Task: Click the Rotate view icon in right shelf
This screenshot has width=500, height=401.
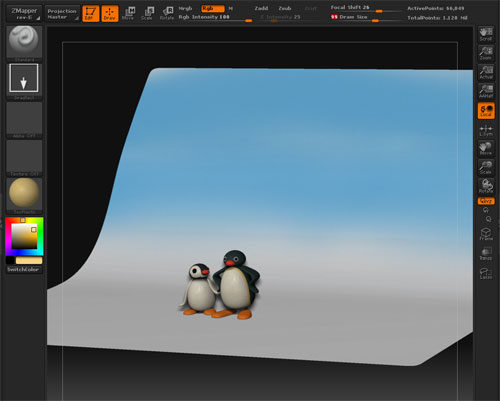Action: click(486, 187)
